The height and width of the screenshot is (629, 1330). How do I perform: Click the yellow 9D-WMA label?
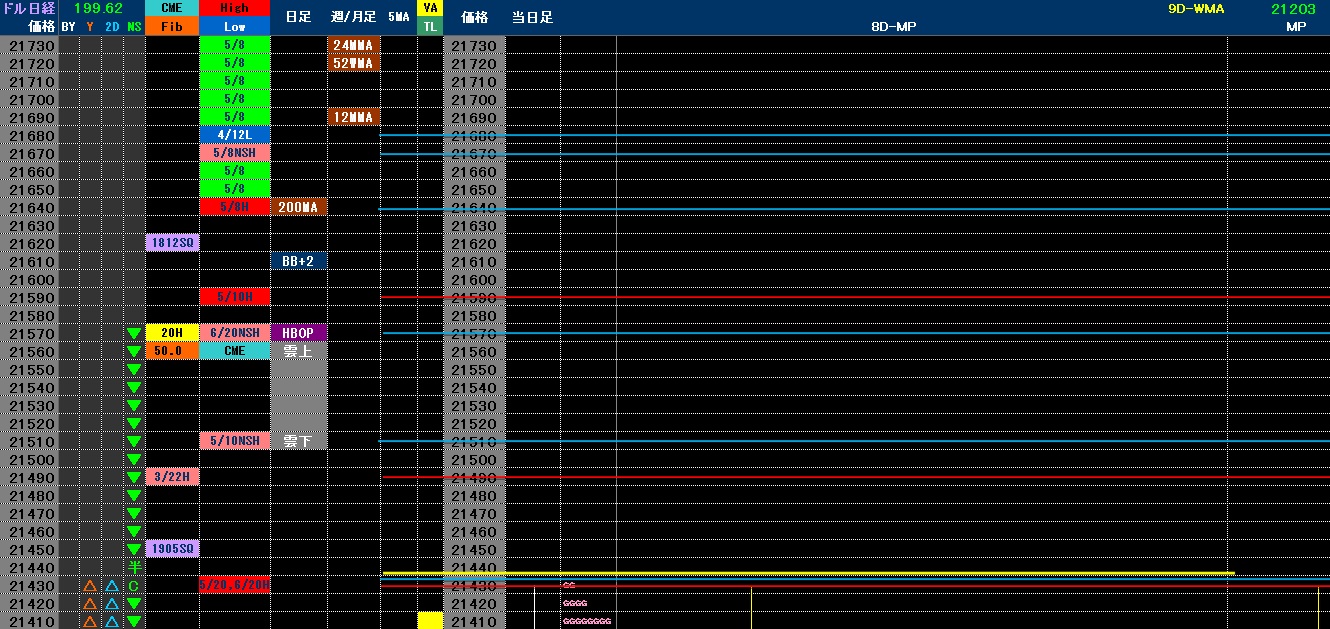1195,8
